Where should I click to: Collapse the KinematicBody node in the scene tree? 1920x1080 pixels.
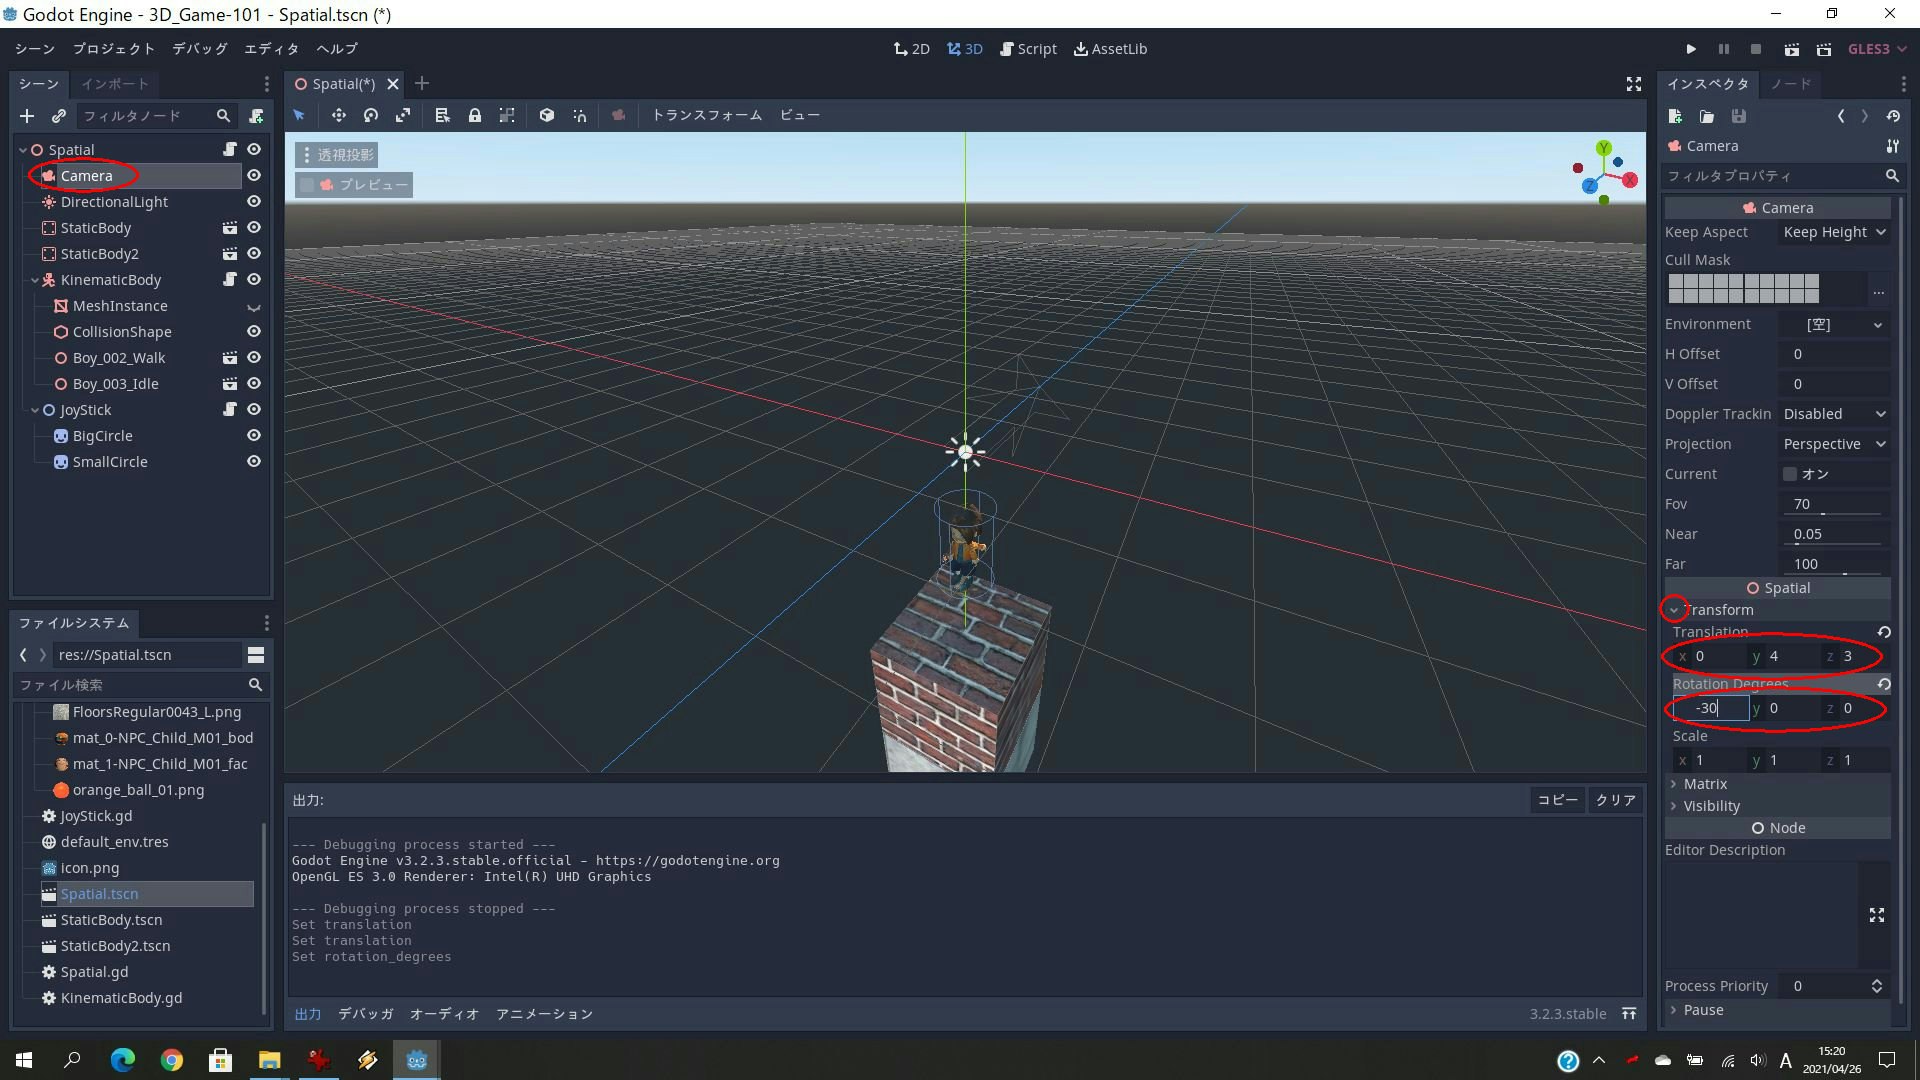pyautogui.click(x=33, y=280)
